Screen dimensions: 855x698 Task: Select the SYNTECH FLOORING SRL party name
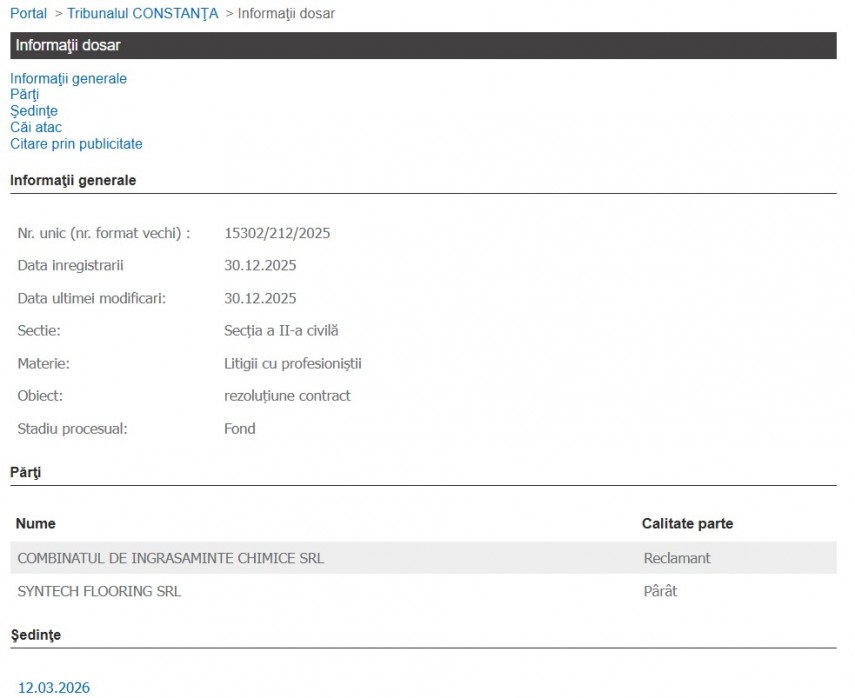(99, 591)
